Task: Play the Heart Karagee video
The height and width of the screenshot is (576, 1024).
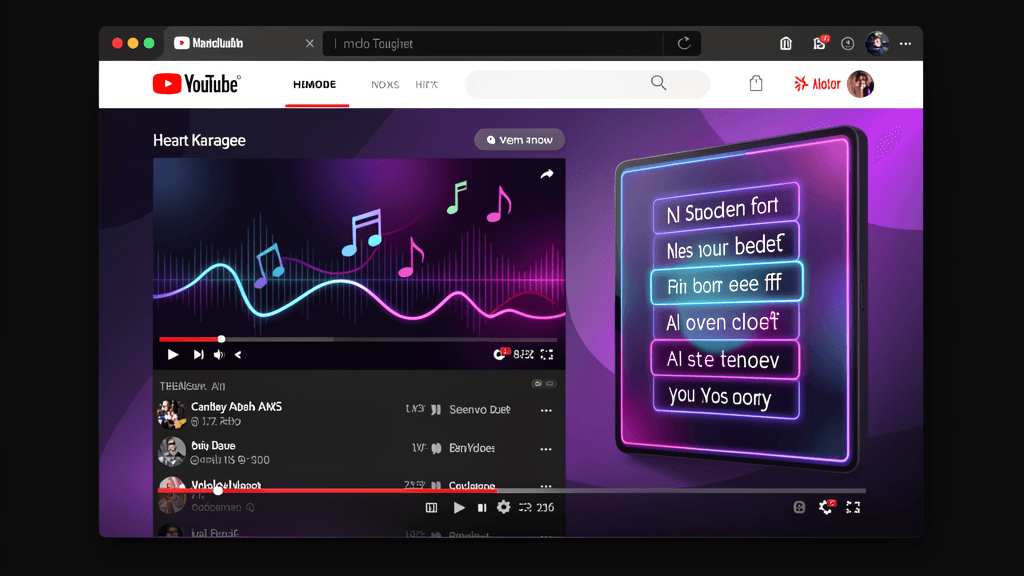Action: point(172,355)
